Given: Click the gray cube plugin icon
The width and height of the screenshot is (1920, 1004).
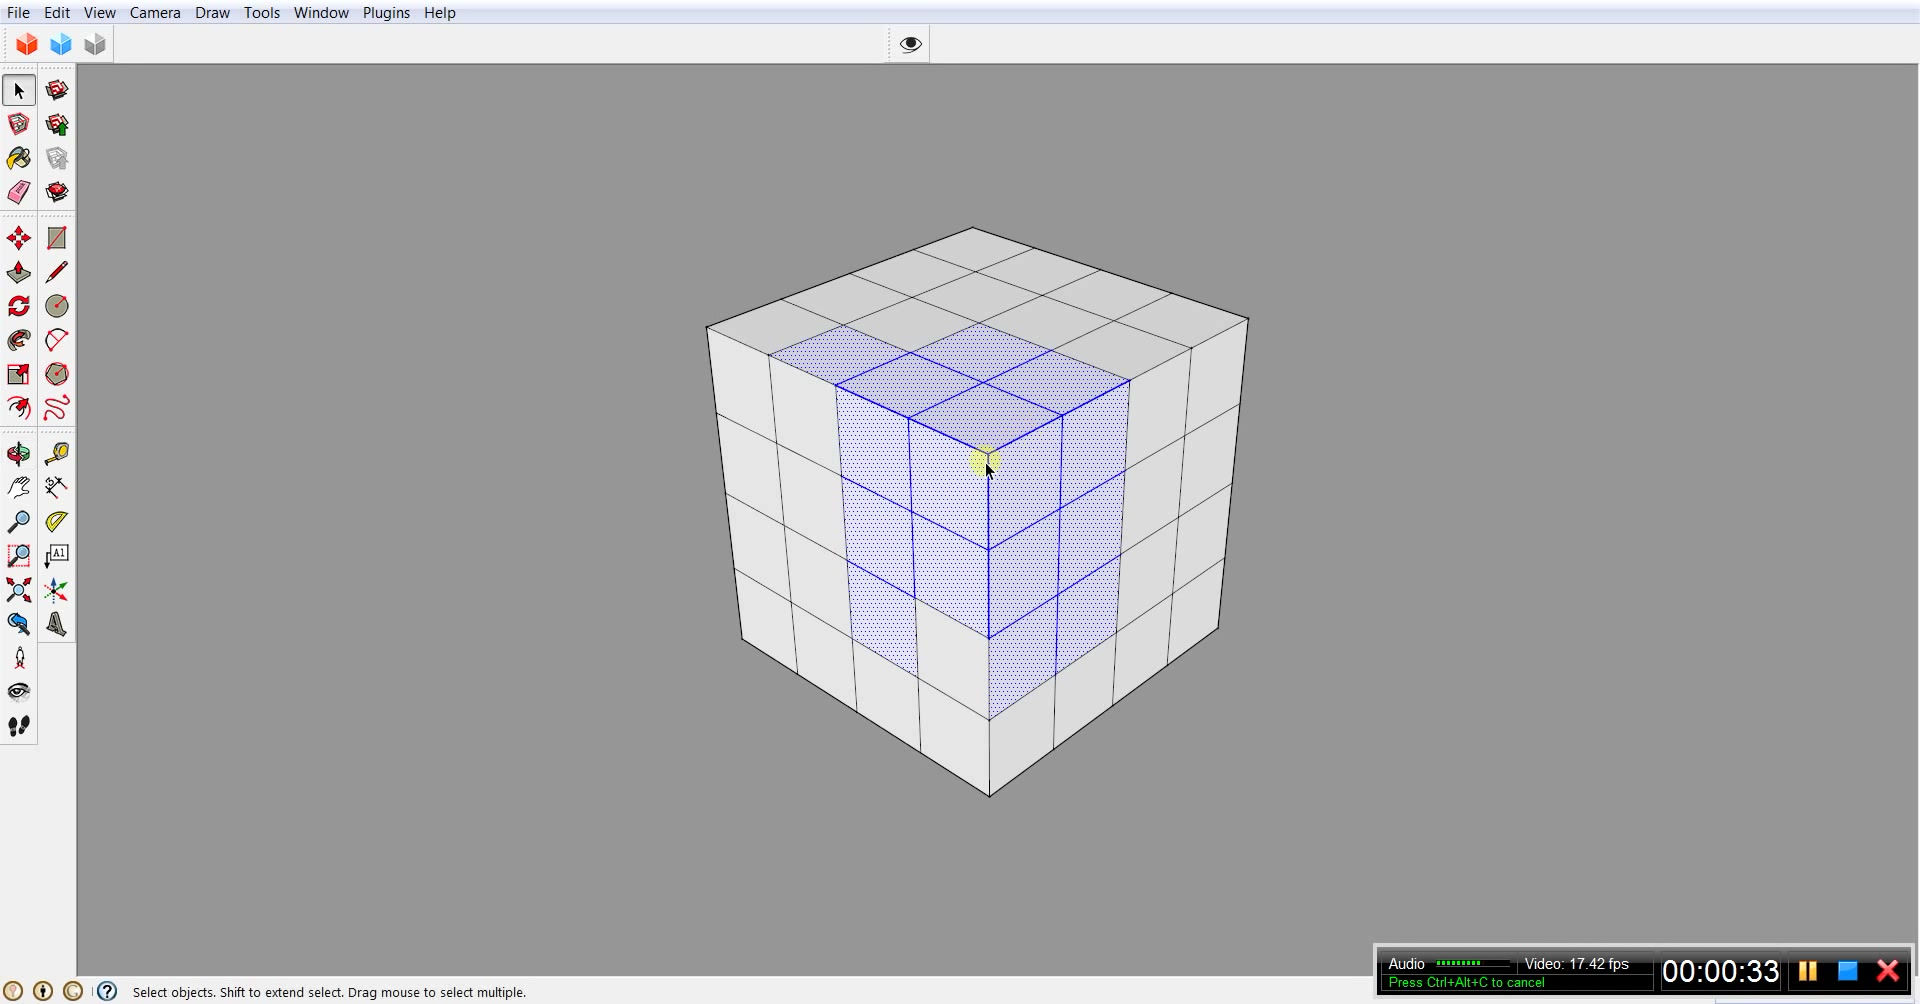Looking at the screenshot, I should pyautogui.click(x=95, y=44).
